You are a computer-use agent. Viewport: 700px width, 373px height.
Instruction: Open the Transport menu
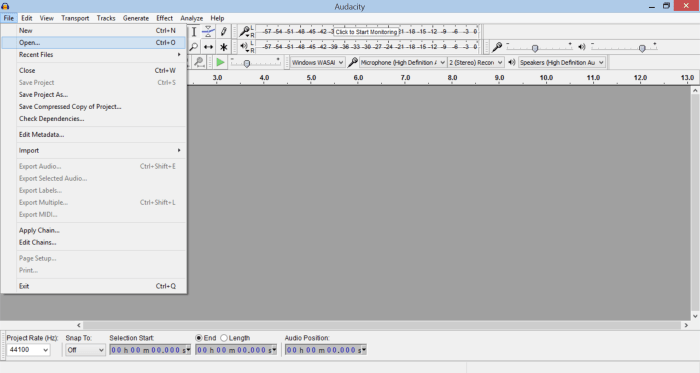coord(75,18)
